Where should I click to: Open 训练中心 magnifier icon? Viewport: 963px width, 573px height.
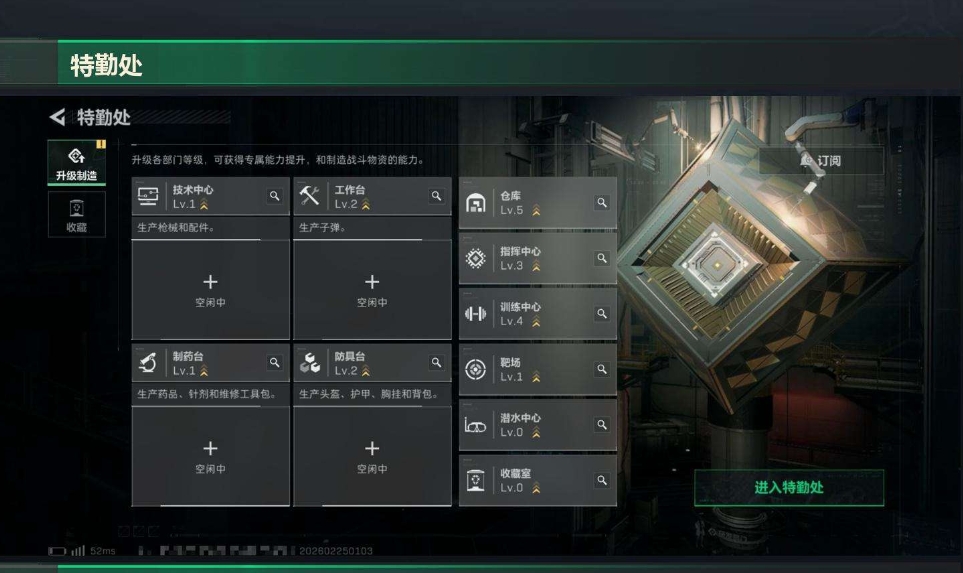[602, 314]
